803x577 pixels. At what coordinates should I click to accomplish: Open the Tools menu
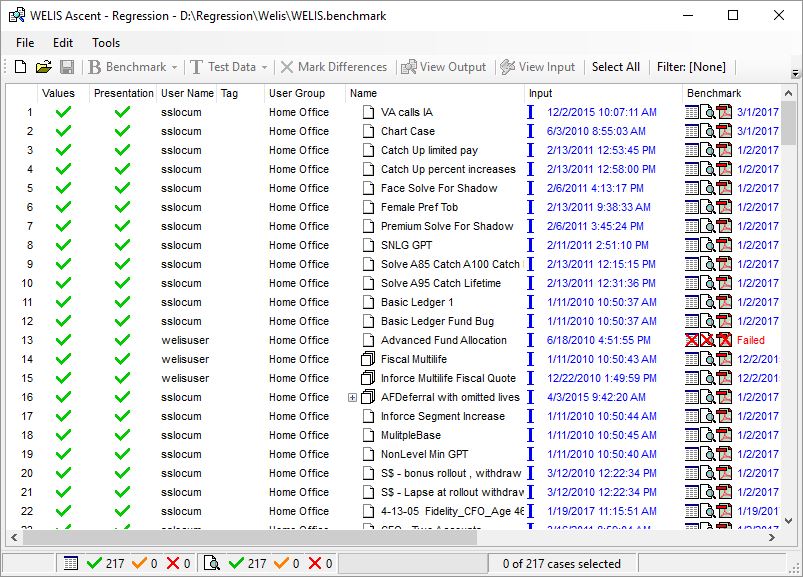[106, 43]
